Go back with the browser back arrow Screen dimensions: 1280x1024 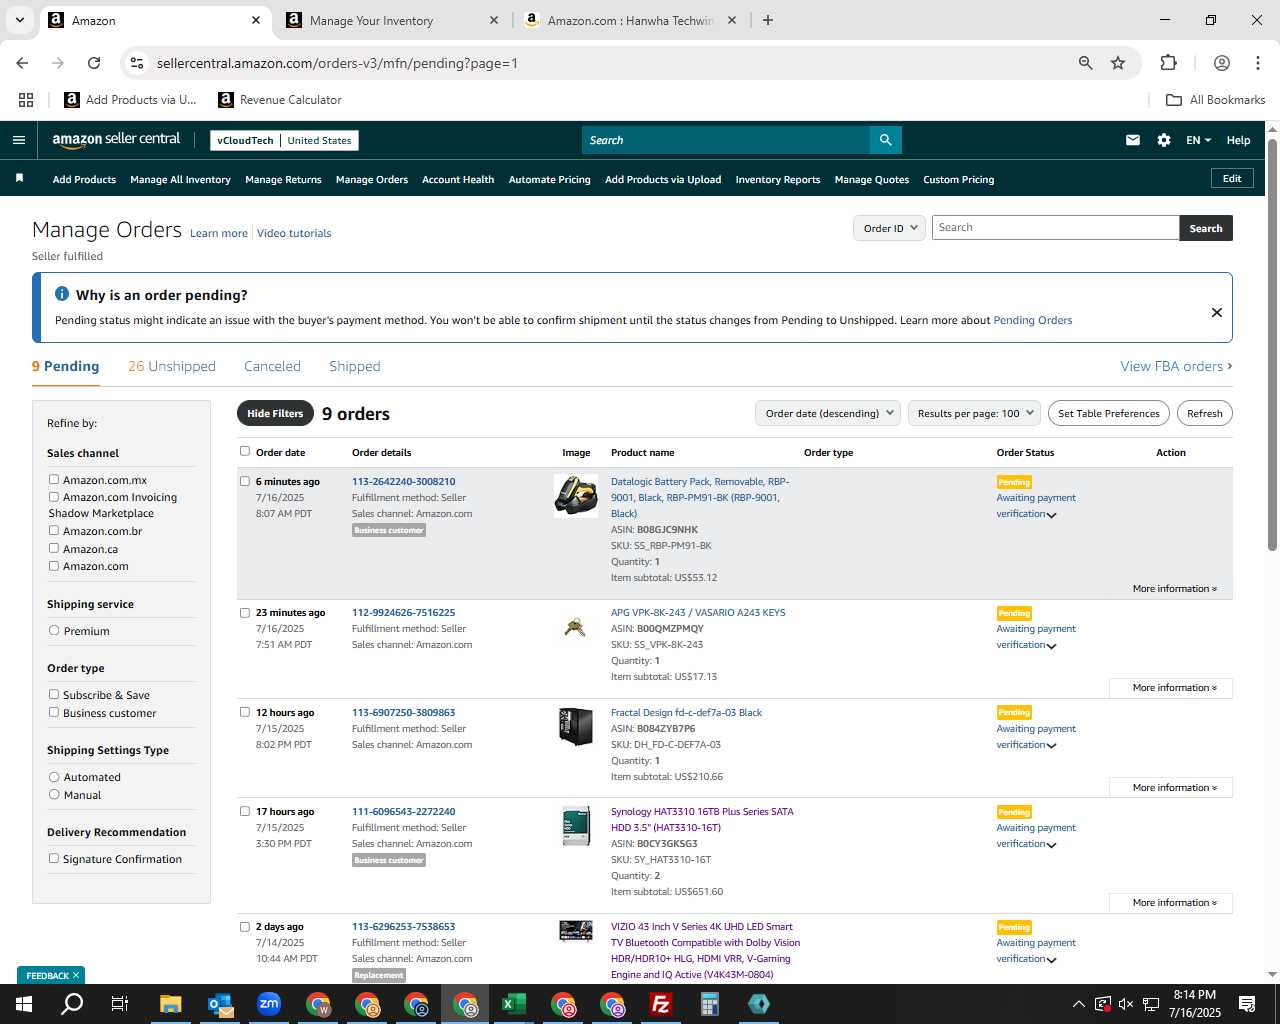[22, 63]
